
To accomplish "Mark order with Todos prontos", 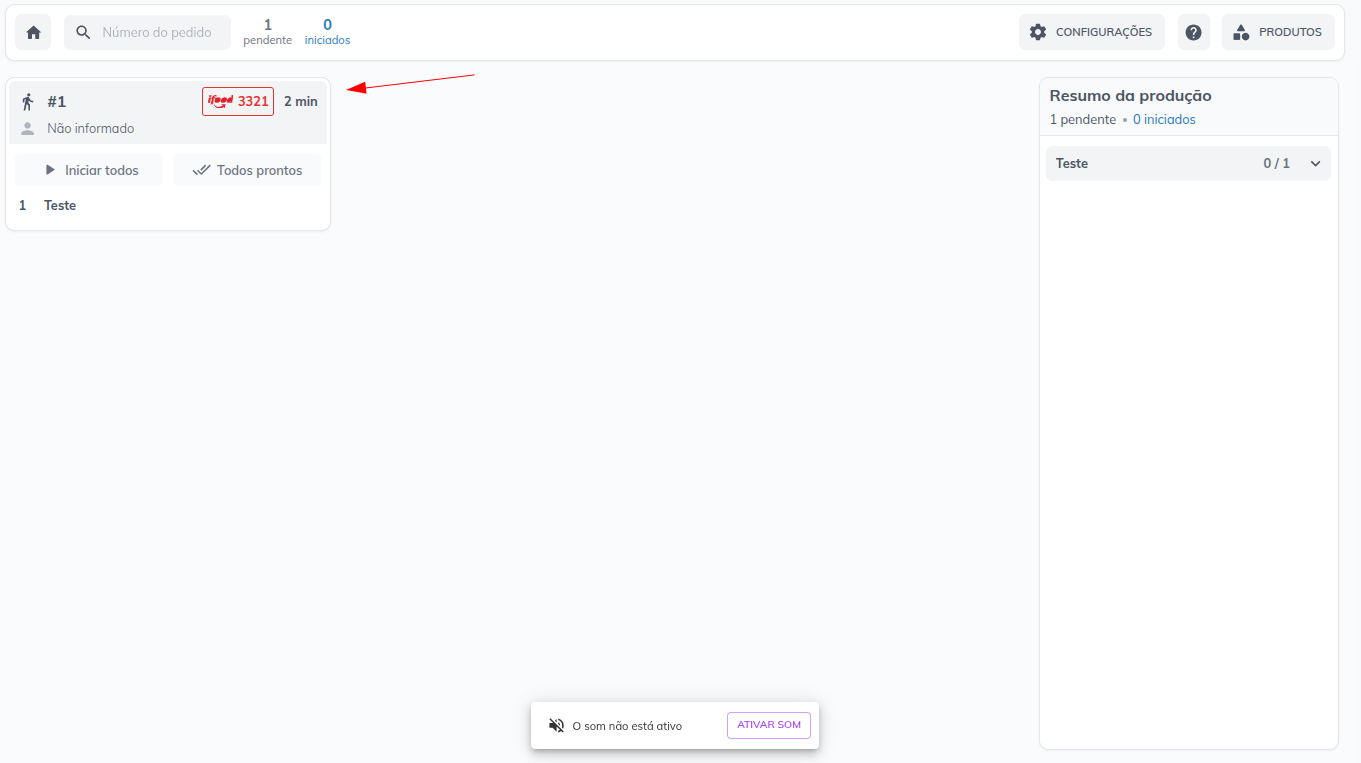I will [x=247, y=170].
